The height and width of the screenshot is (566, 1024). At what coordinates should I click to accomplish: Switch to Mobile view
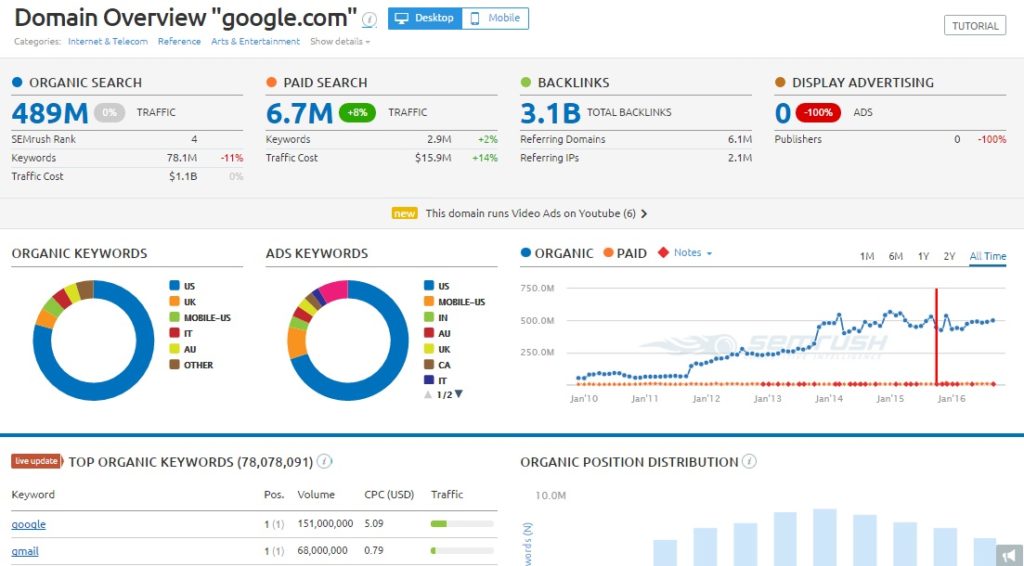pyautogui.click(x=496, y=18)
